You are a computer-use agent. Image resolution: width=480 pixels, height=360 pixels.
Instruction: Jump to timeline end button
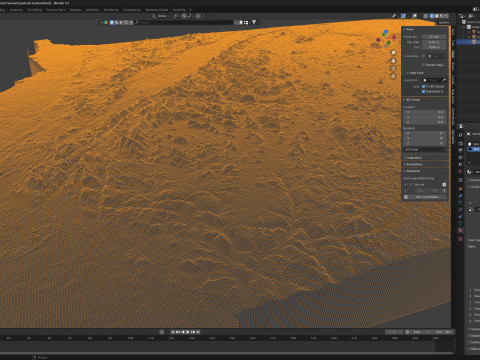coord(198,332)
